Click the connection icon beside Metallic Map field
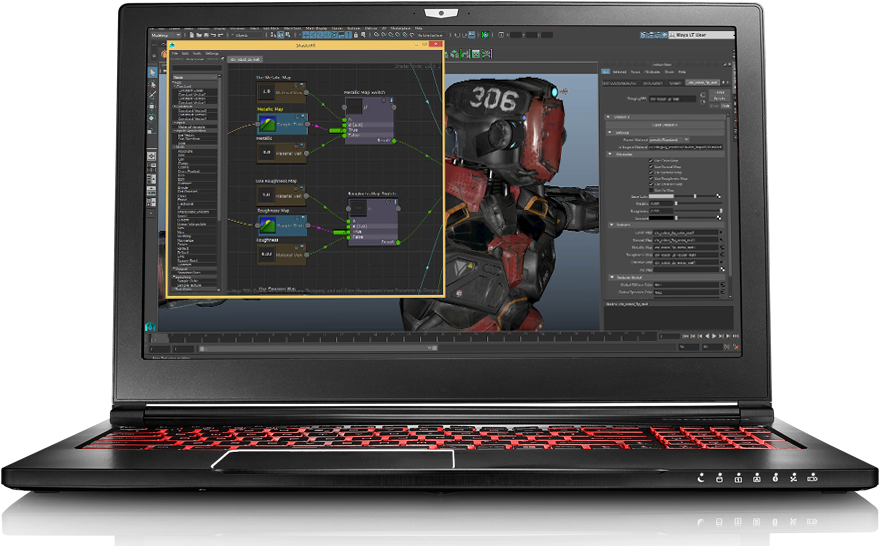Viewport: 879px width, 546px height. [722, 247]
